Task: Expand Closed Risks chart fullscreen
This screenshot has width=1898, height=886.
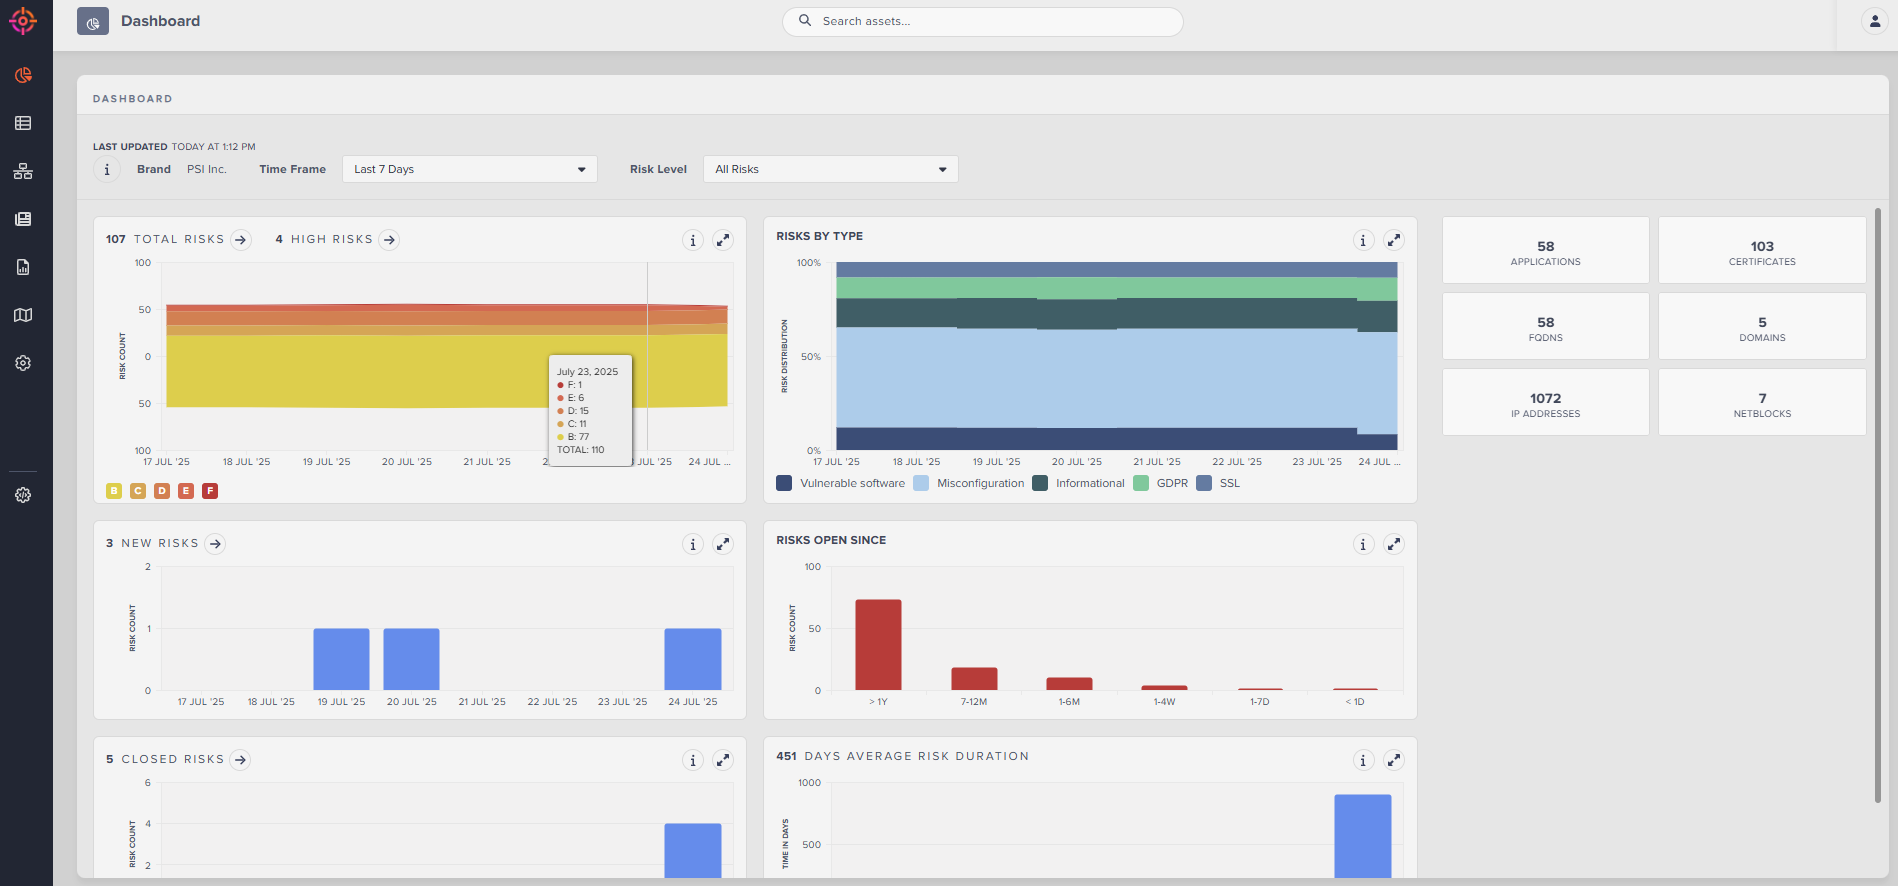Action: coord(723,760)
